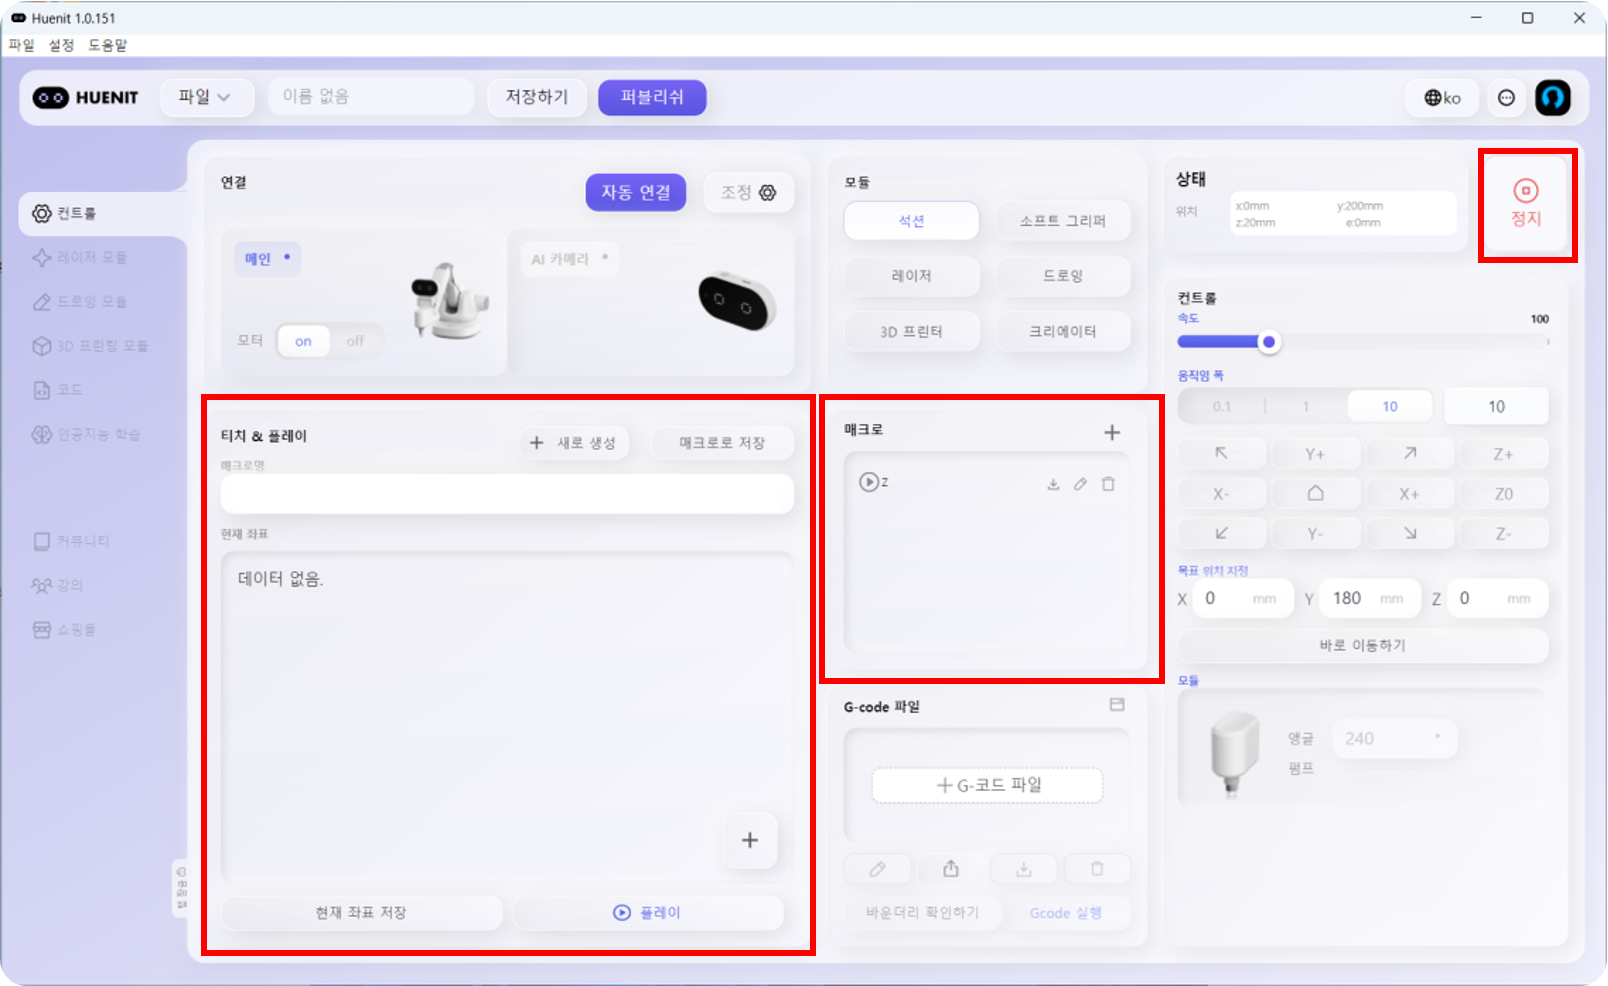
Task: Switch motor toggle to on
Action: (x=303, y=341)
